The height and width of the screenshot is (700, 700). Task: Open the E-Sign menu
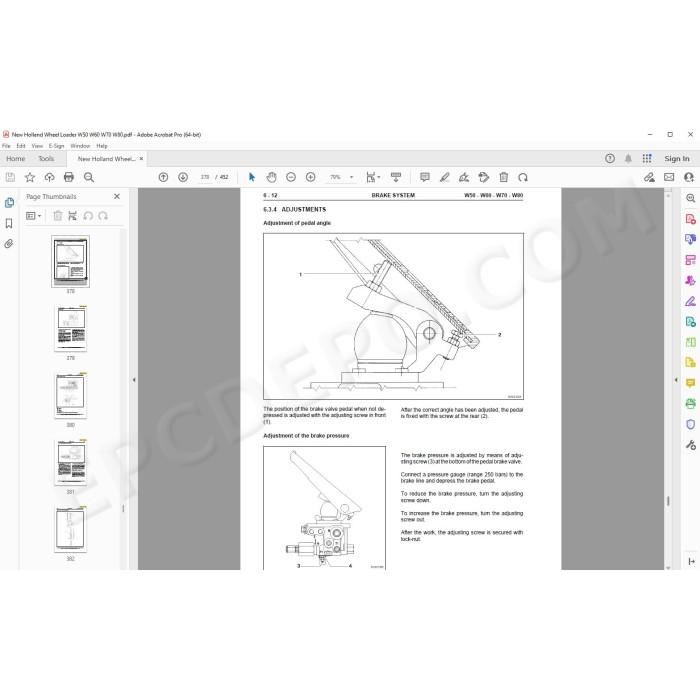click(x=57, y=146)
